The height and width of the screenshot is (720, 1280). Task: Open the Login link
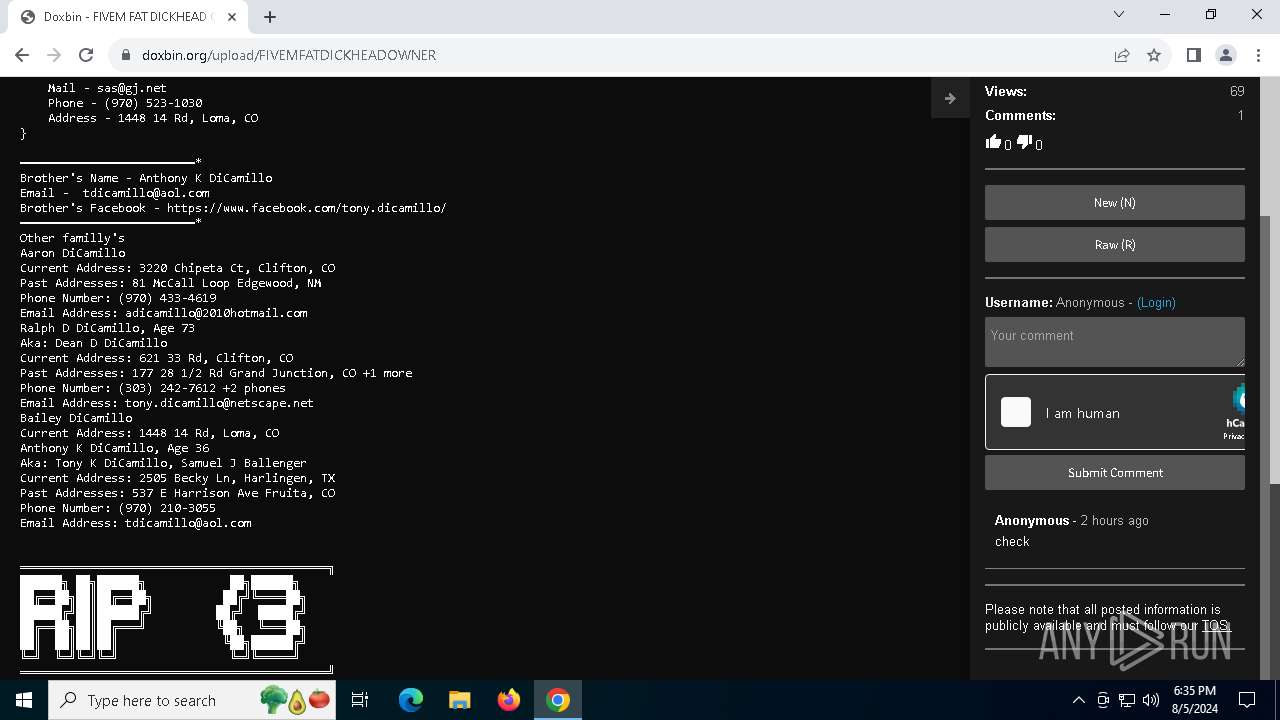tap(1156, 302)
